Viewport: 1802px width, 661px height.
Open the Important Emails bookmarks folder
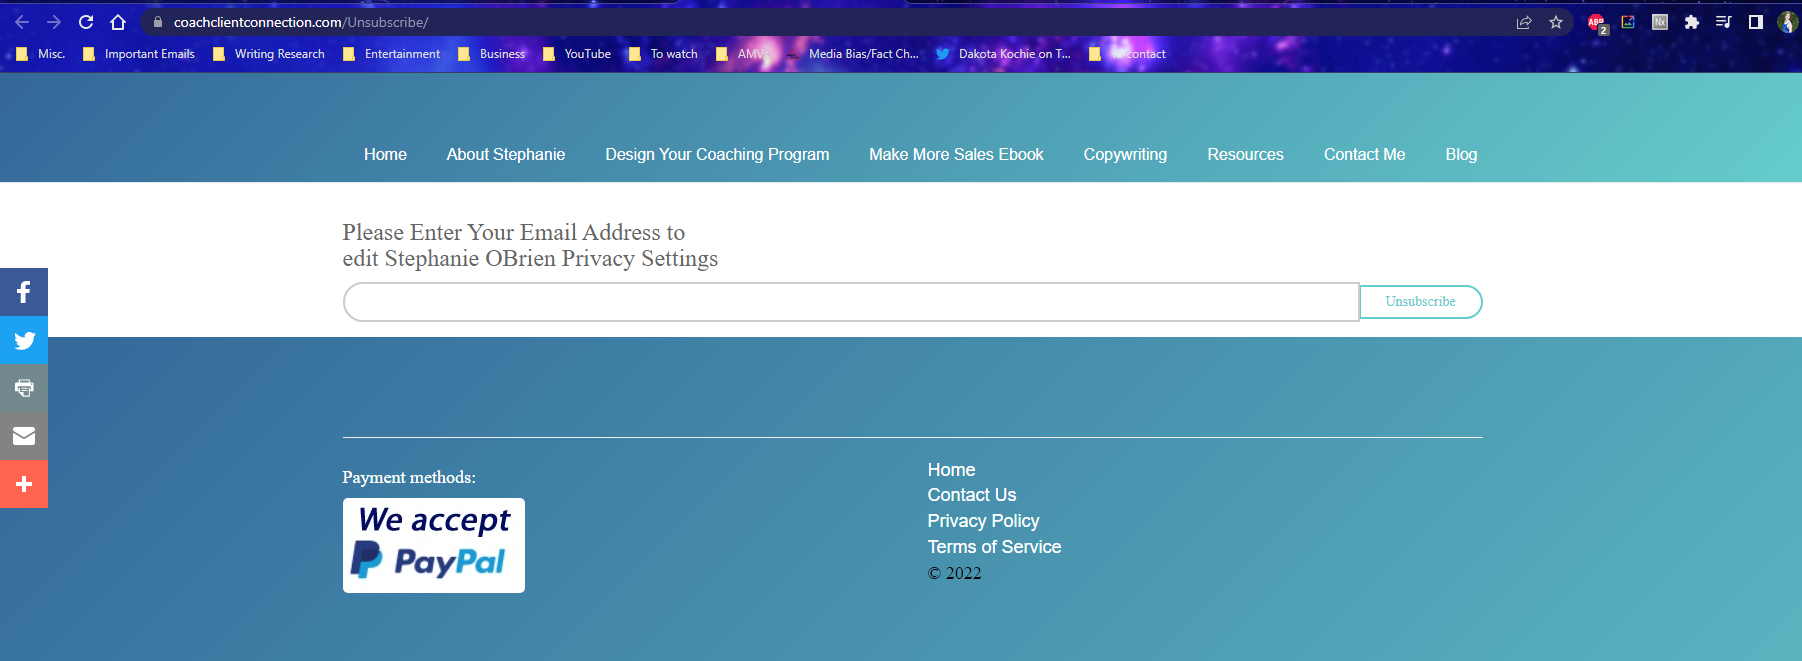click(139, 54)
